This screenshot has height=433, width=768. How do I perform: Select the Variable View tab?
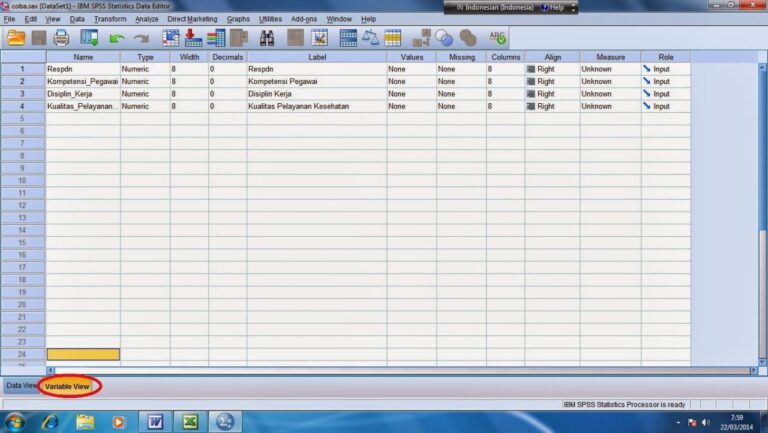[67, 386]
